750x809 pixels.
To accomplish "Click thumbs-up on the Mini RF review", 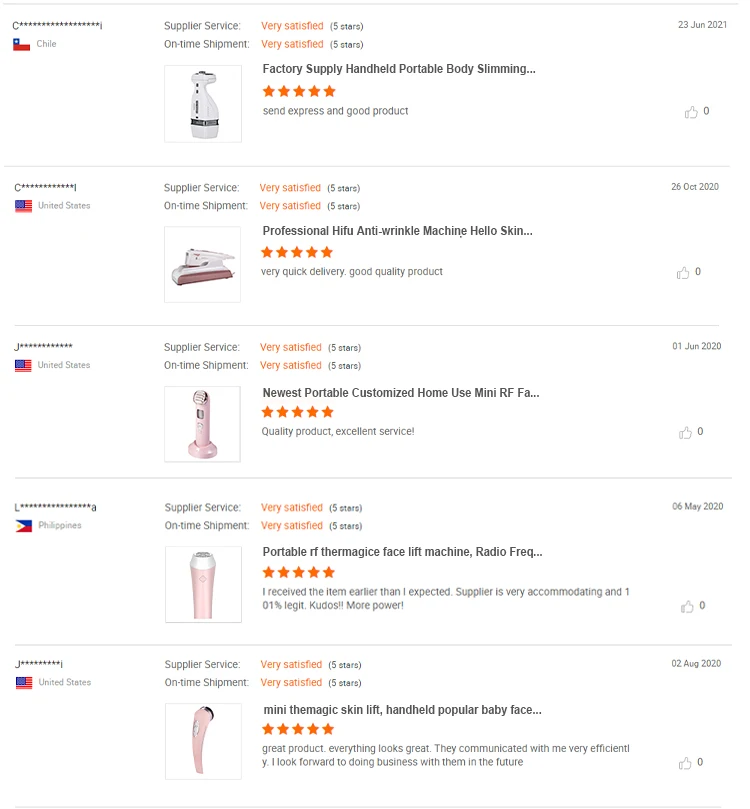I will click(685, 432).
